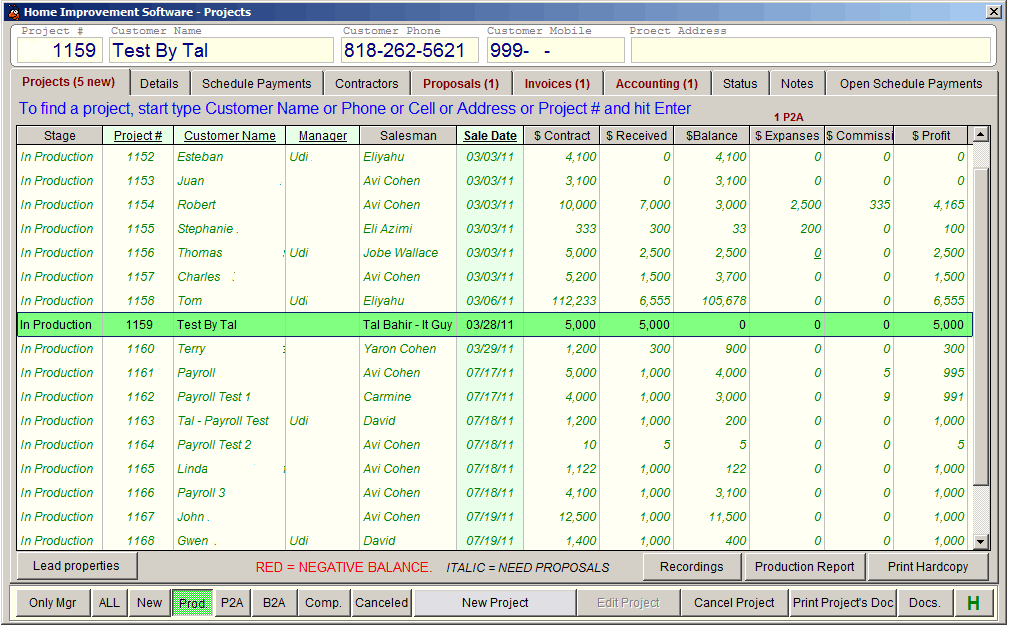The width and height of the screenshot is (1009, 627).
Task: Click the $ Contract column header
Action: click(562, 136)
